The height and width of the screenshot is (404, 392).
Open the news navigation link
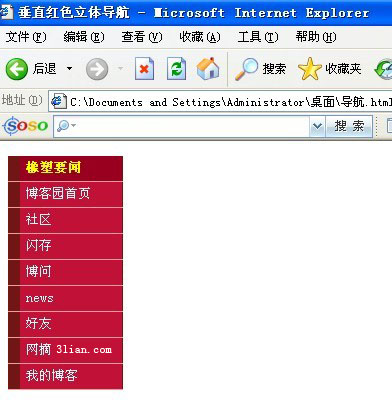65,298
